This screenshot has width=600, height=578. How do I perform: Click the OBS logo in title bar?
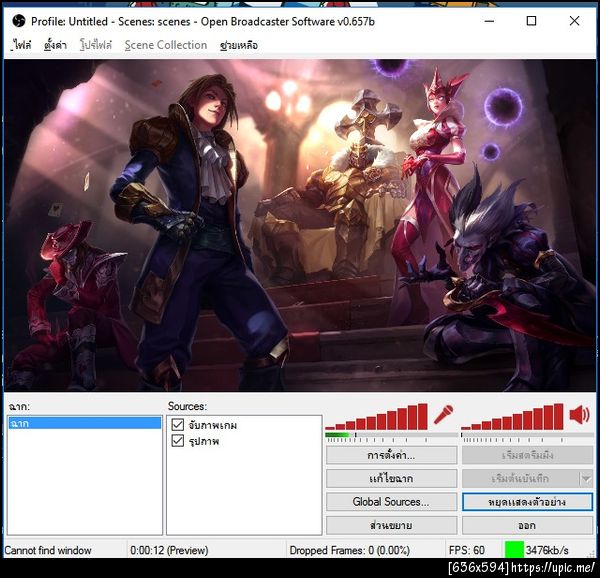pos(18,21)
